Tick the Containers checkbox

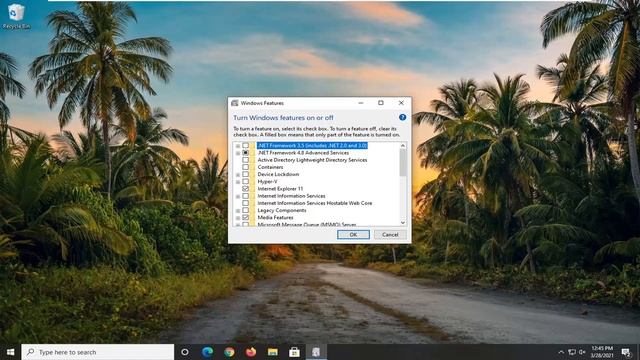pyautogui.click(x=245, y=167)
